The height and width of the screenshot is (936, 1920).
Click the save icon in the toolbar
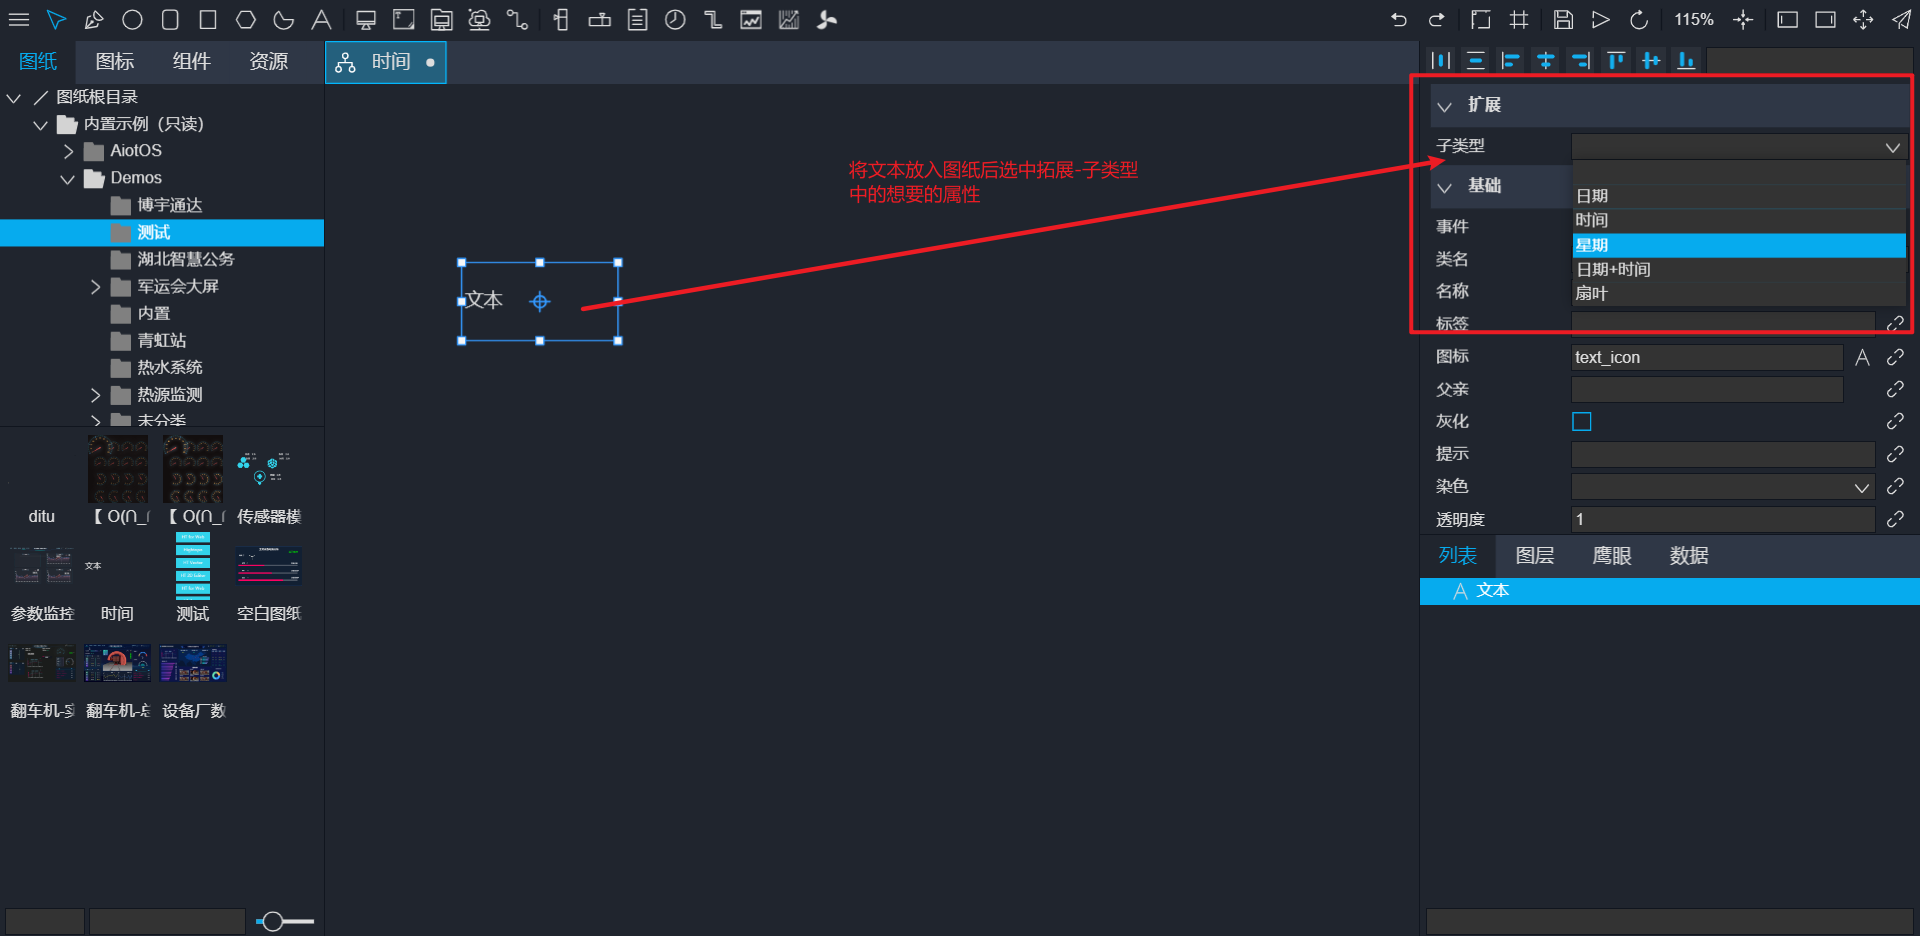pyautogui.click(x=1563, y=20)
